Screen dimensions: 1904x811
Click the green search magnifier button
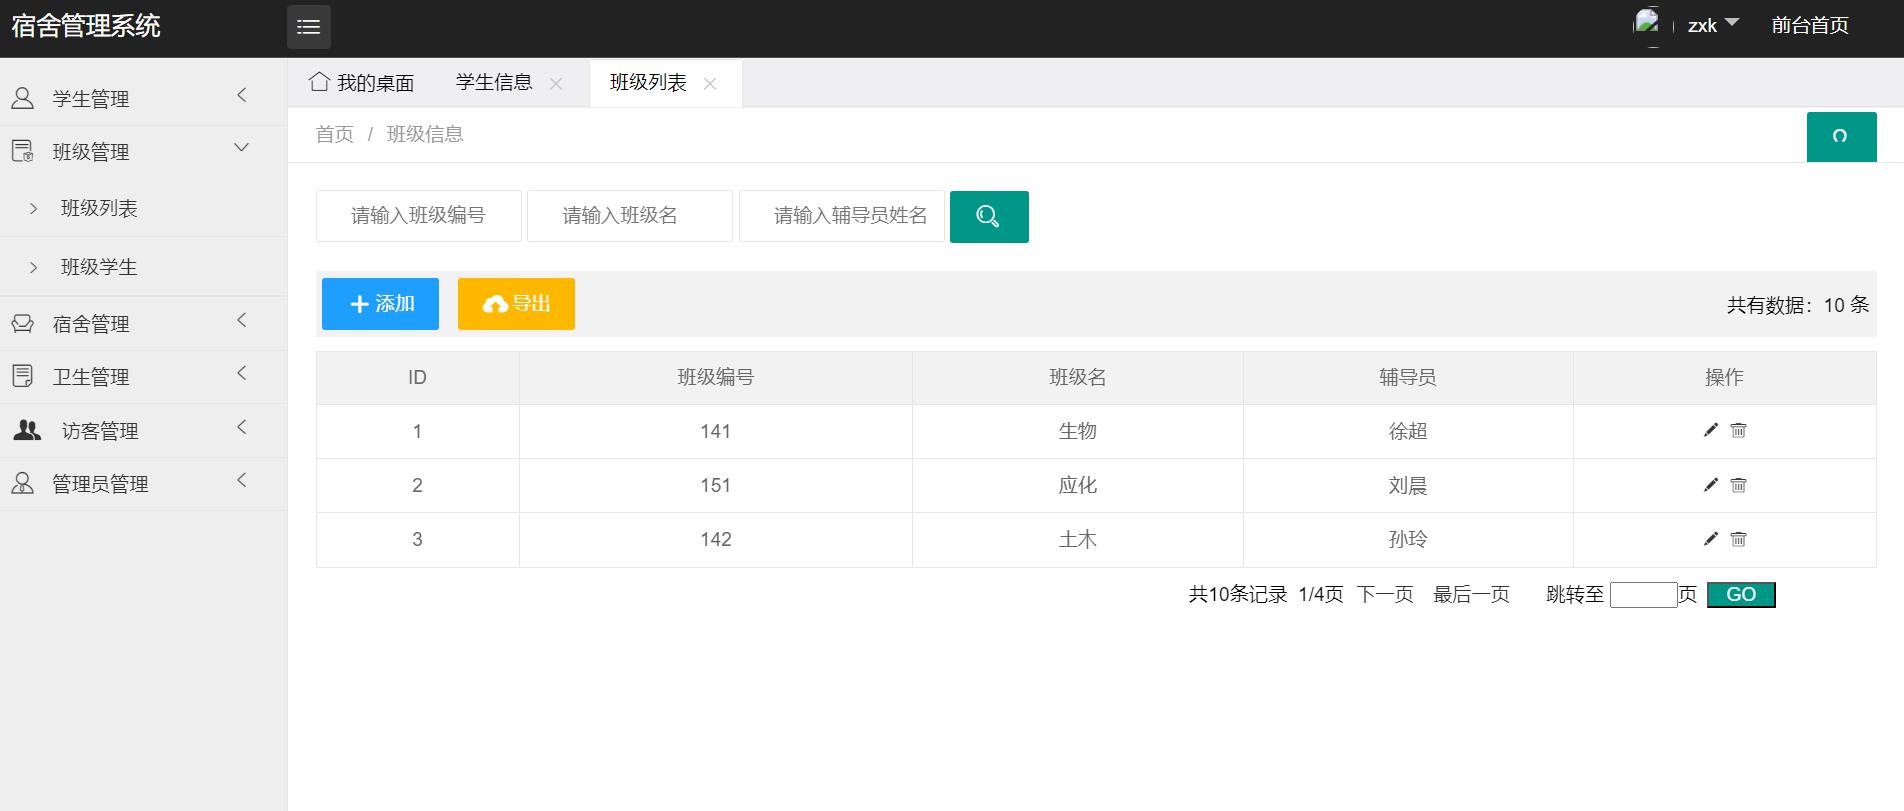(989, 216)
